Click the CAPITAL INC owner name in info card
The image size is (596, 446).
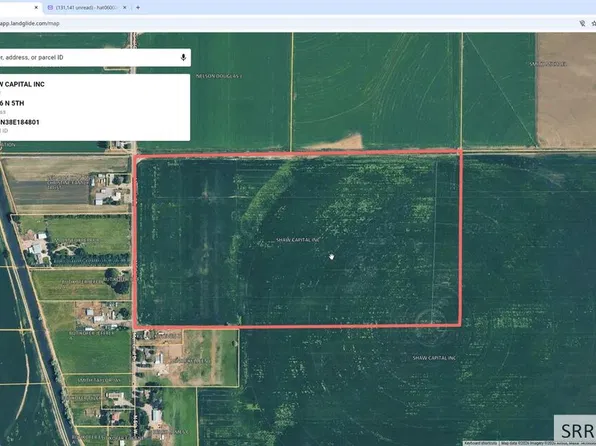coord(22,84)
